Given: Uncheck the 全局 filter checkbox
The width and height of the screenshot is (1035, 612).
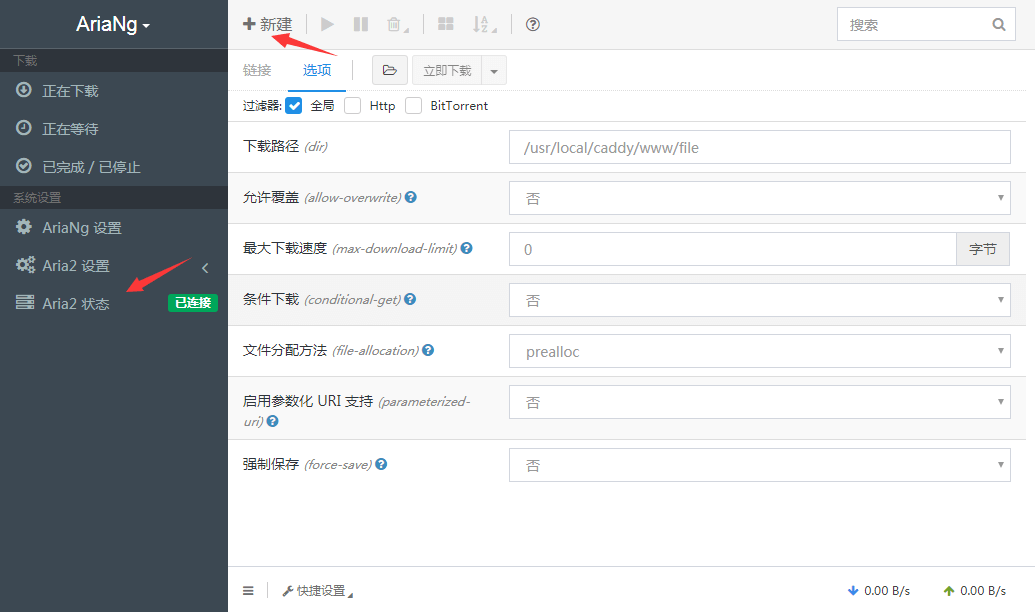Looking at the screenshot, I should [x=294, y=106].
